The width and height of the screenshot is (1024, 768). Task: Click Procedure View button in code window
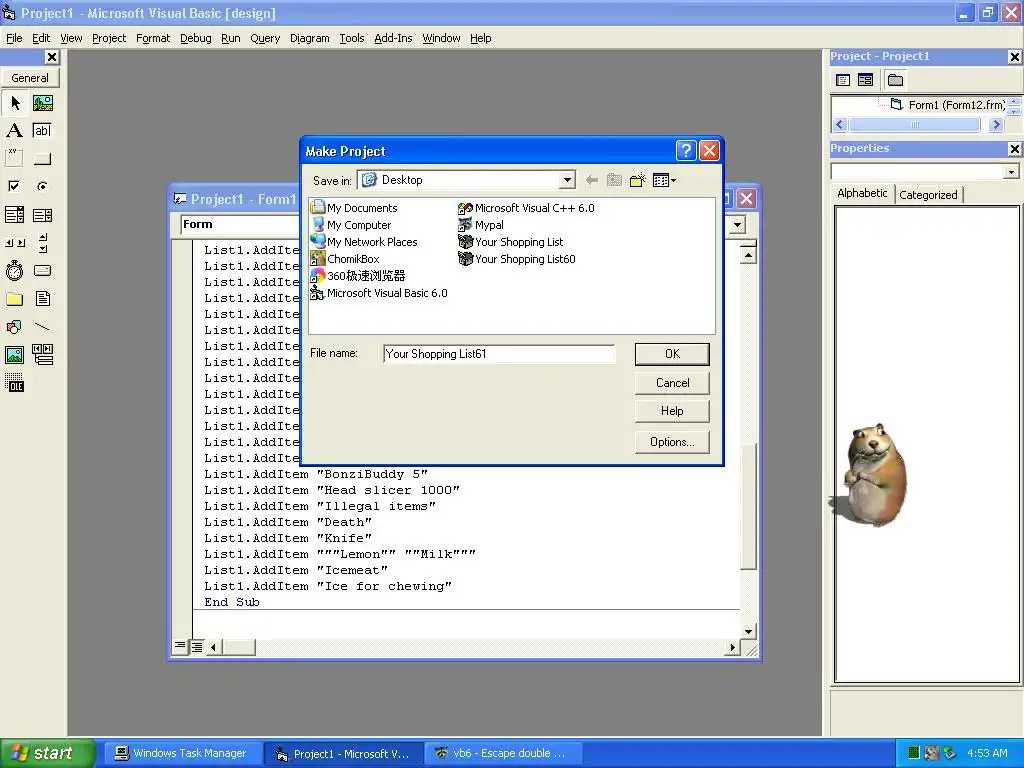point(180,647)
